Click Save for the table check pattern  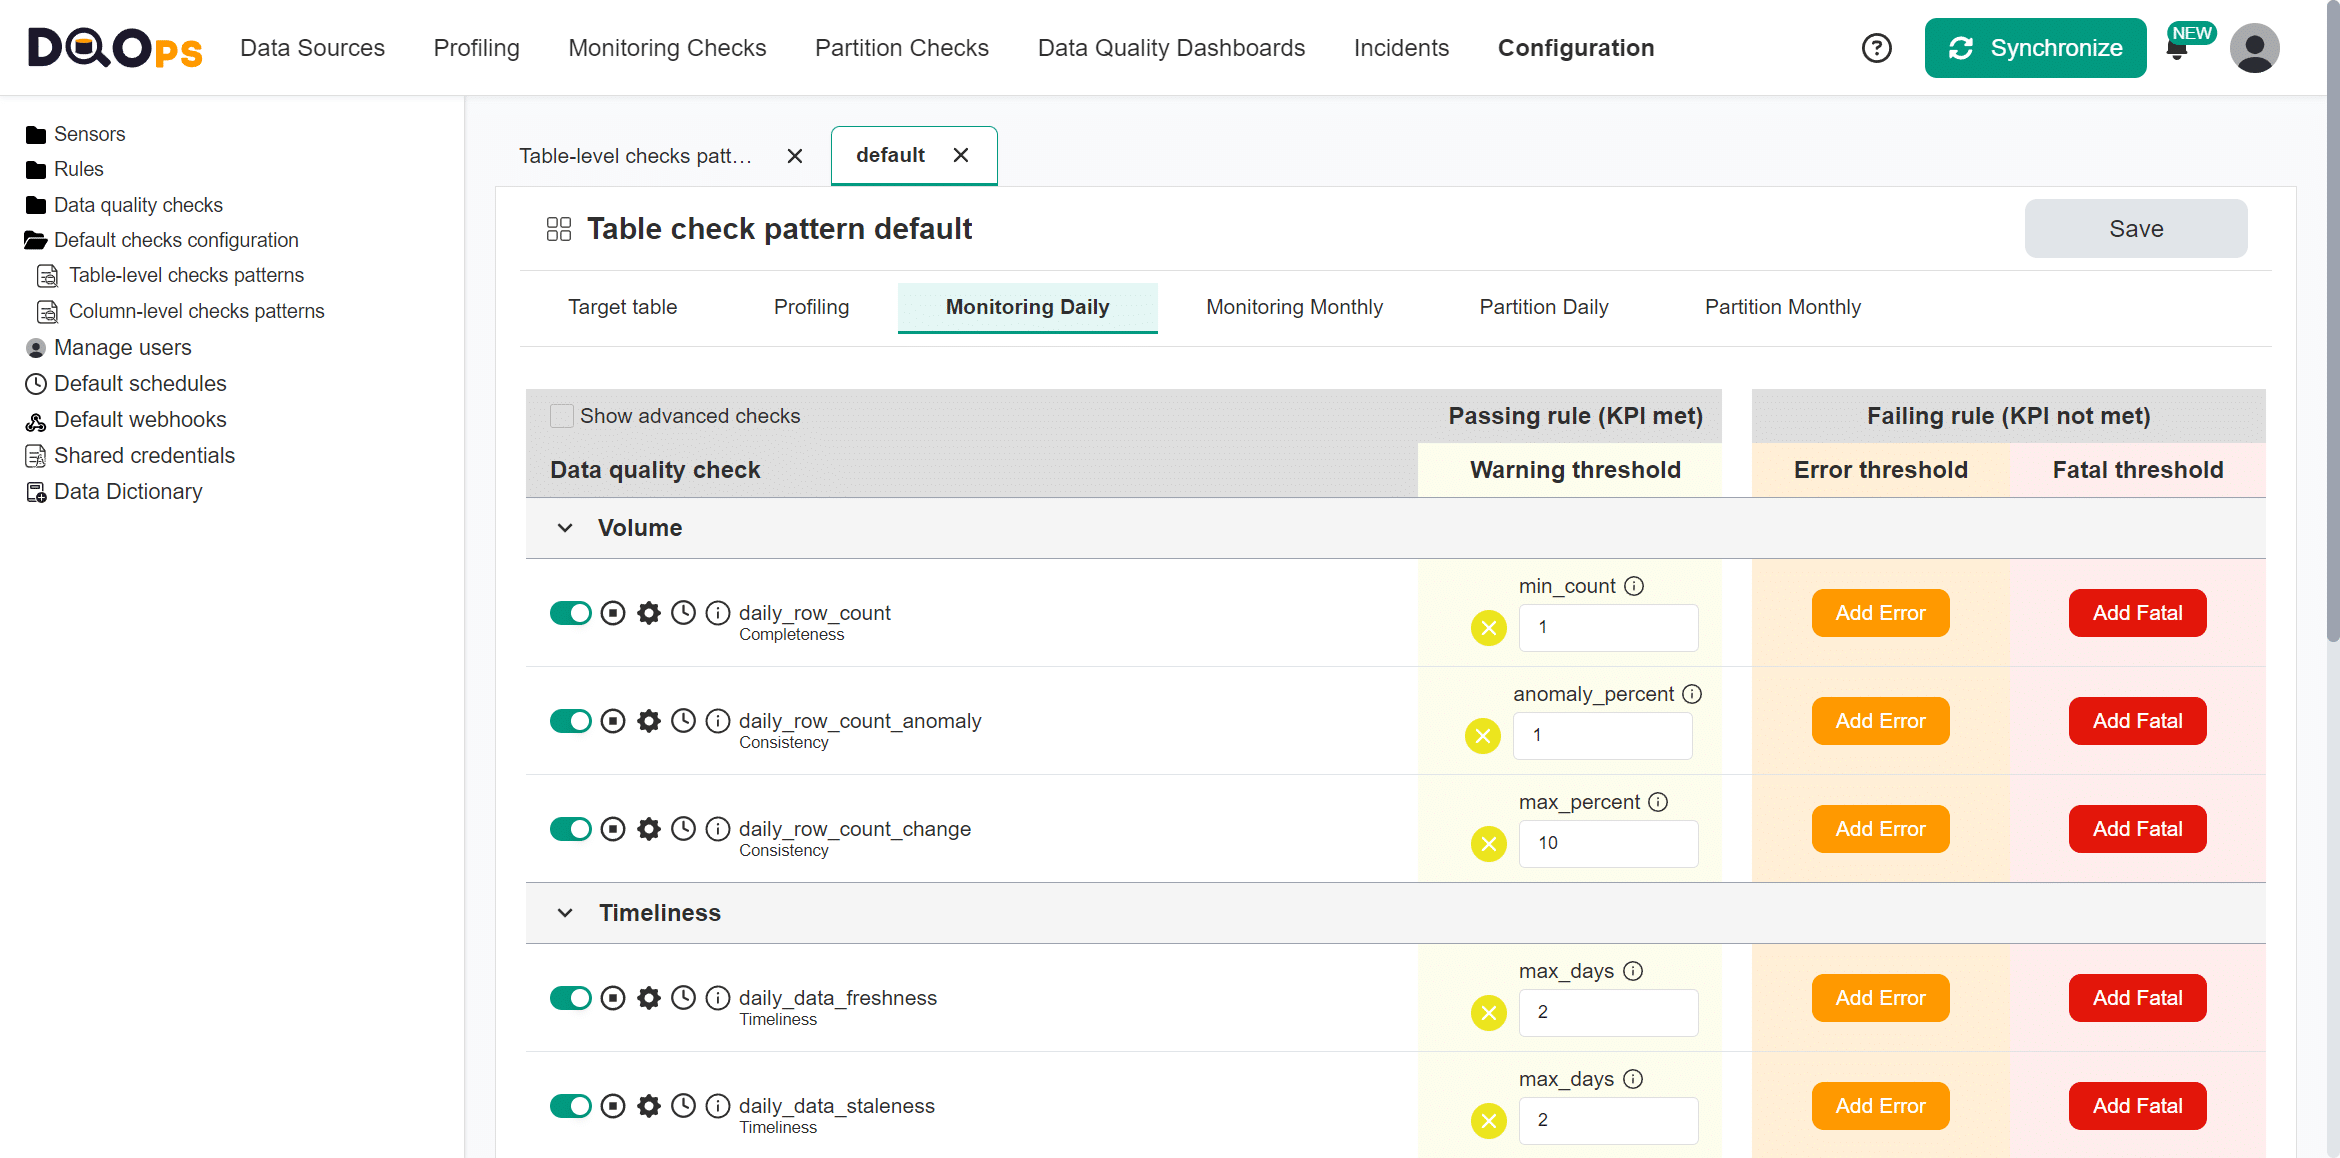(x=2135, y=228)
